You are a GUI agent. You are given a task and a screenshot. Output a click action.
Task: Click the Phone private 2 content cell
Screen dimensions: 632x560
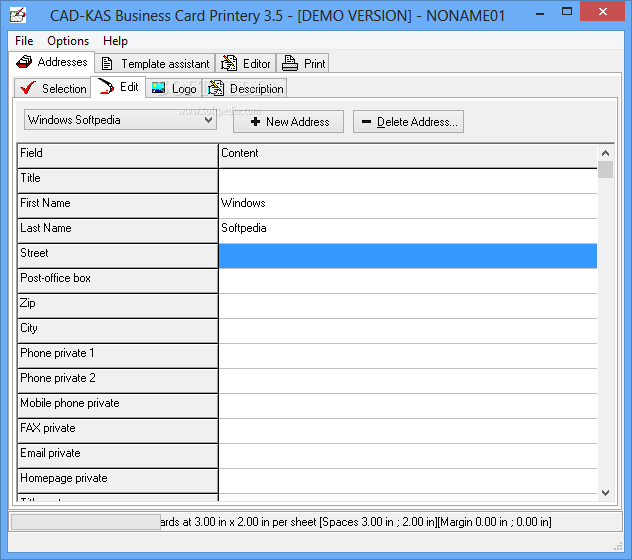(x=408, y=381)
